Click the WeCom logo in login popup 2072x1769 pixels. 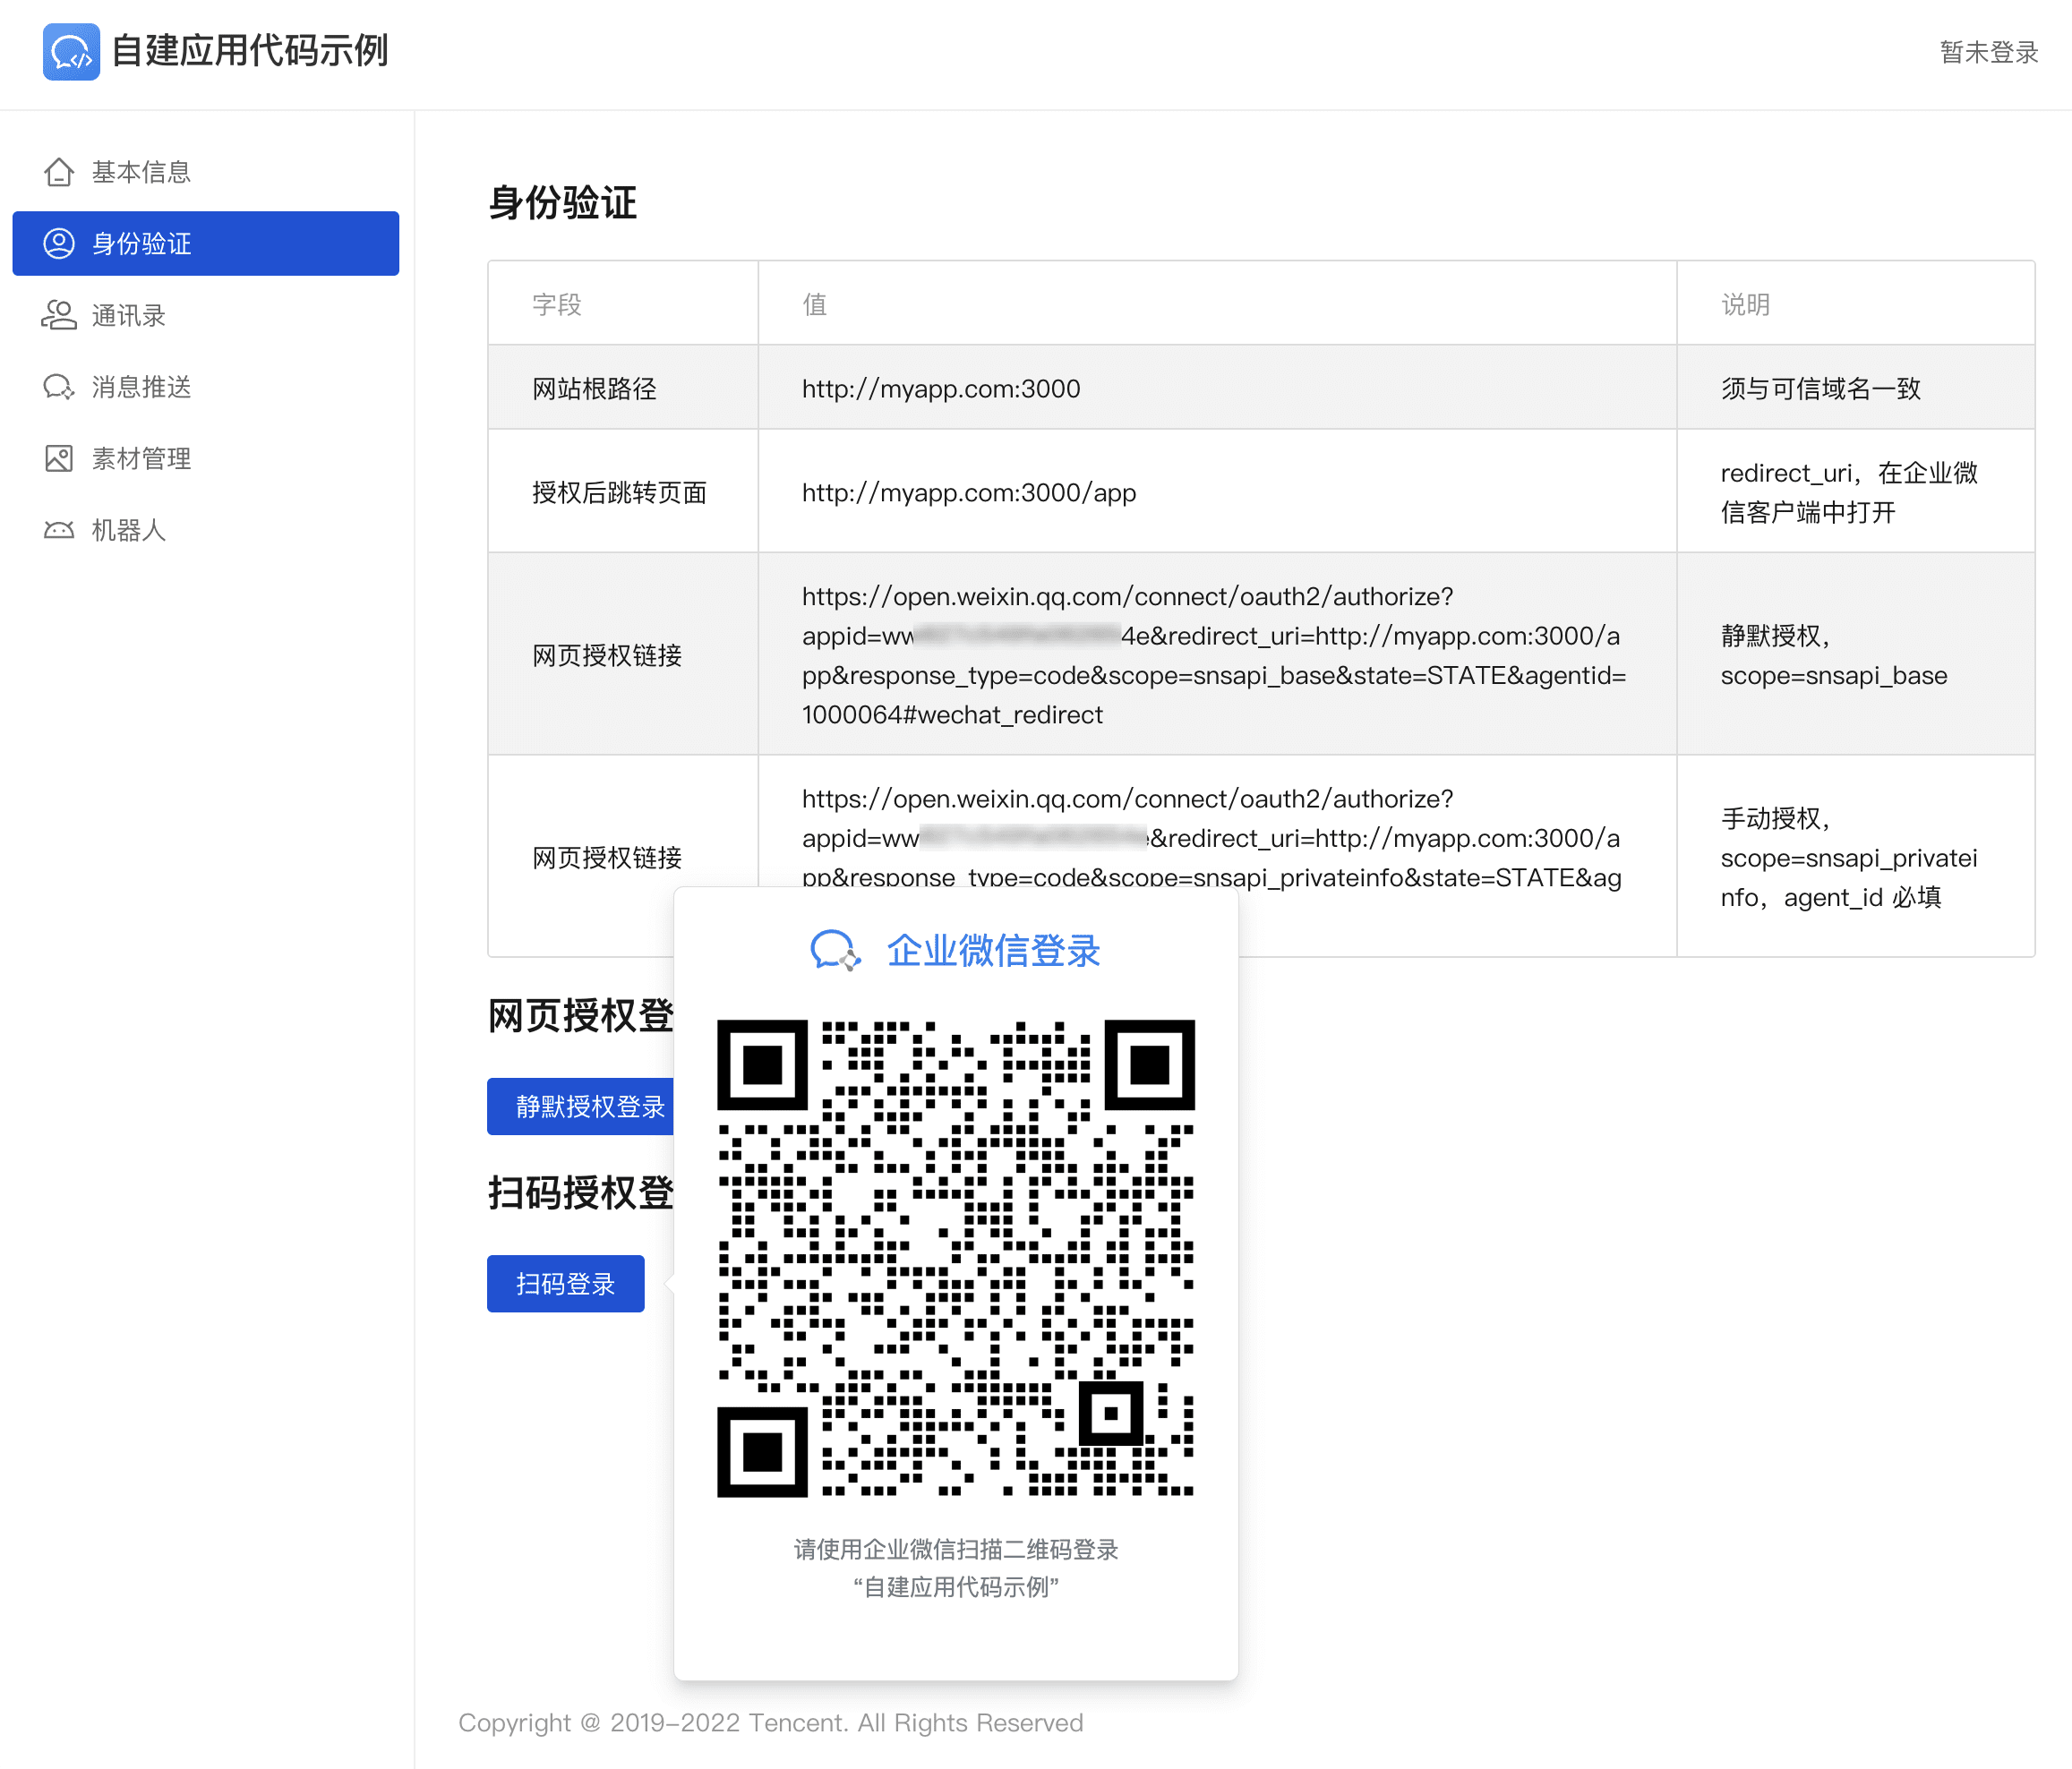point(834,950)
